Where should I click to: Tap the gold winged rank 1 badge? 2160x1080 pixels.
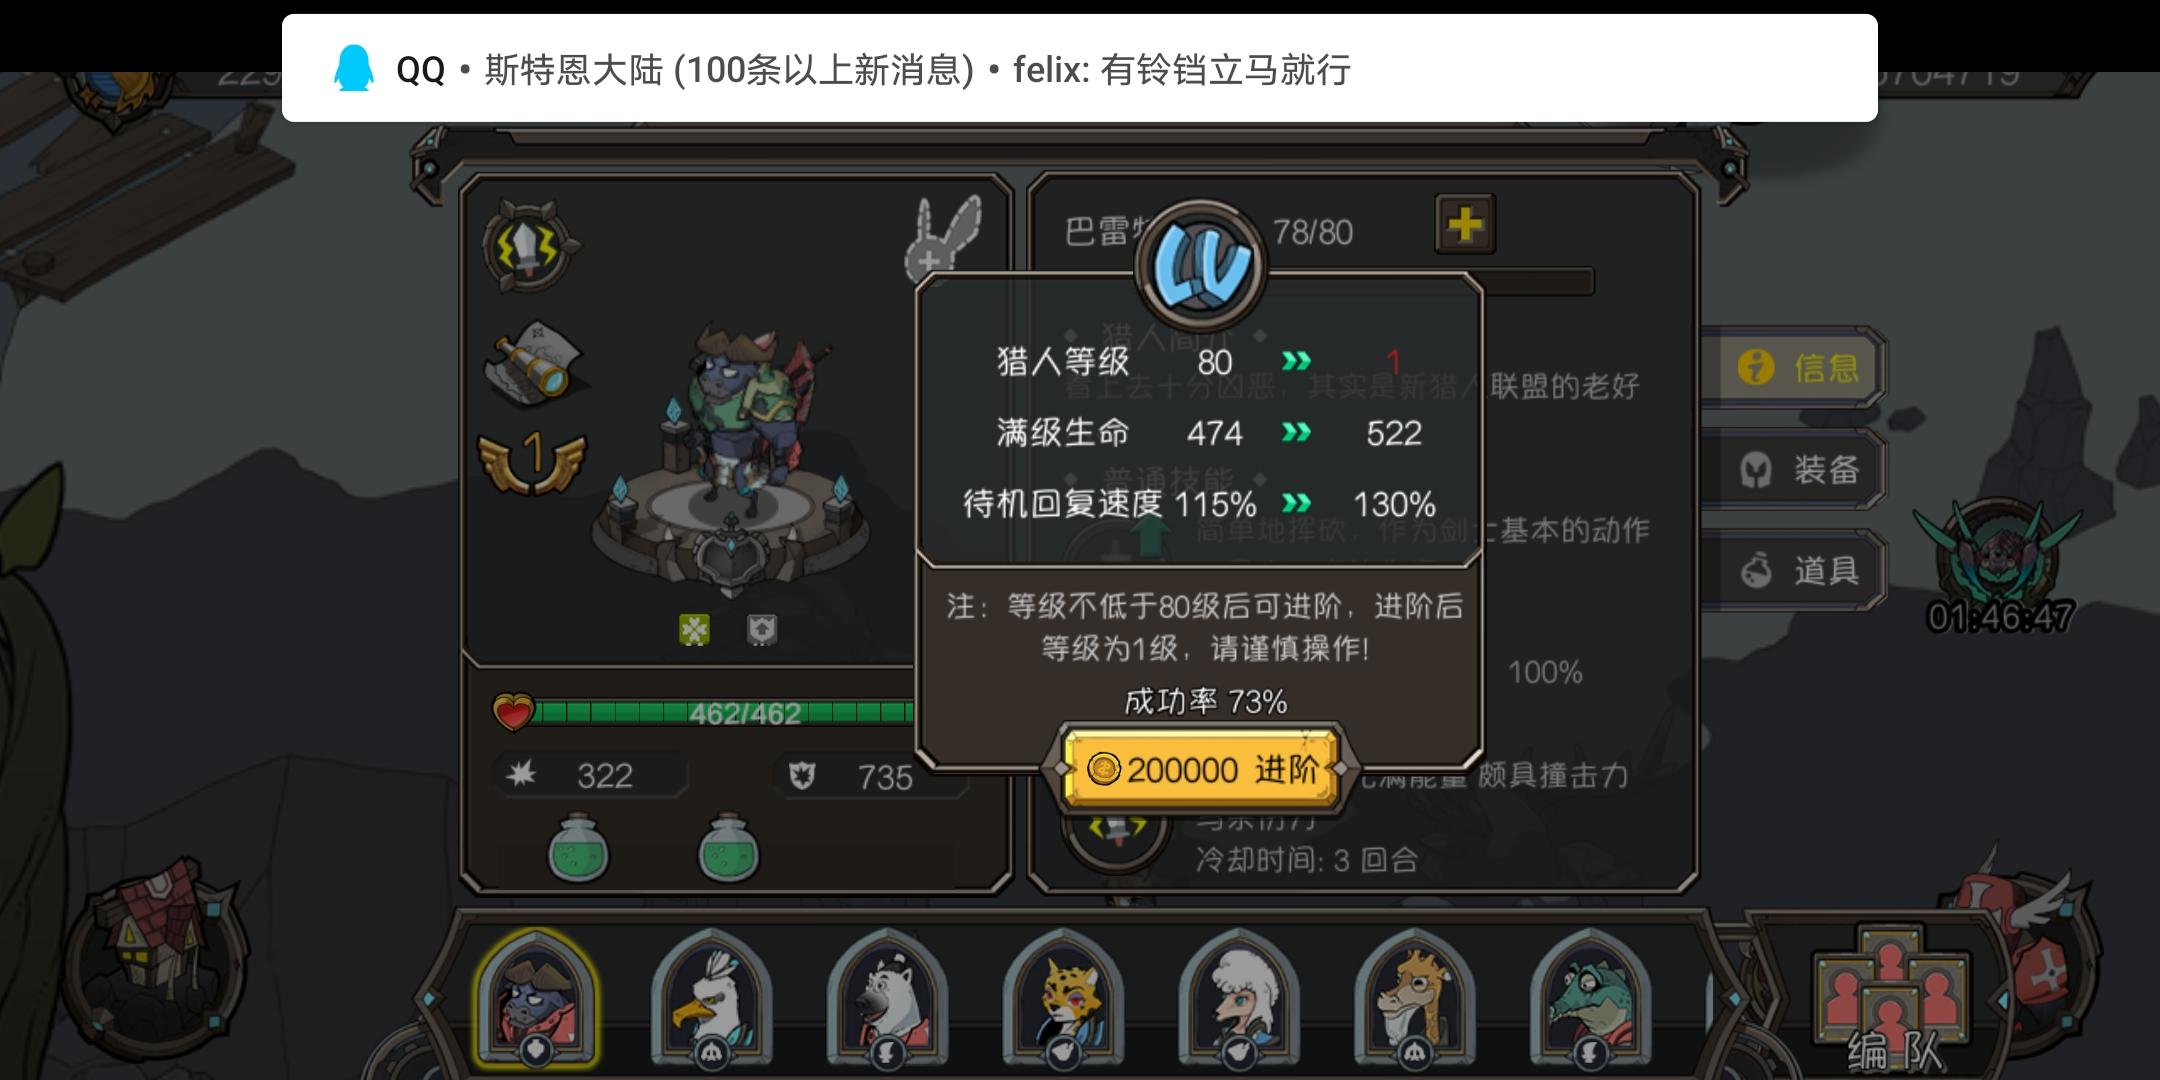coord(532,461)
